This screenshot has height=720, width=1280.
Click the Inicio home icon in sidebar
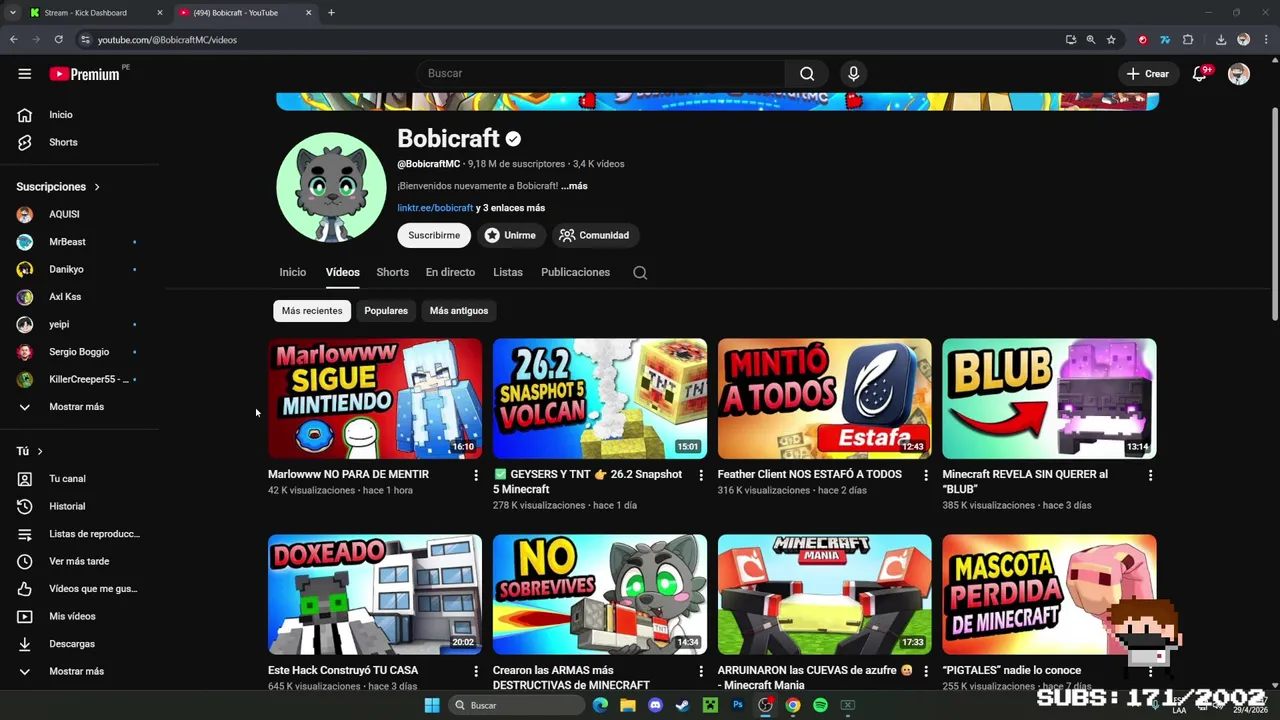24,115
